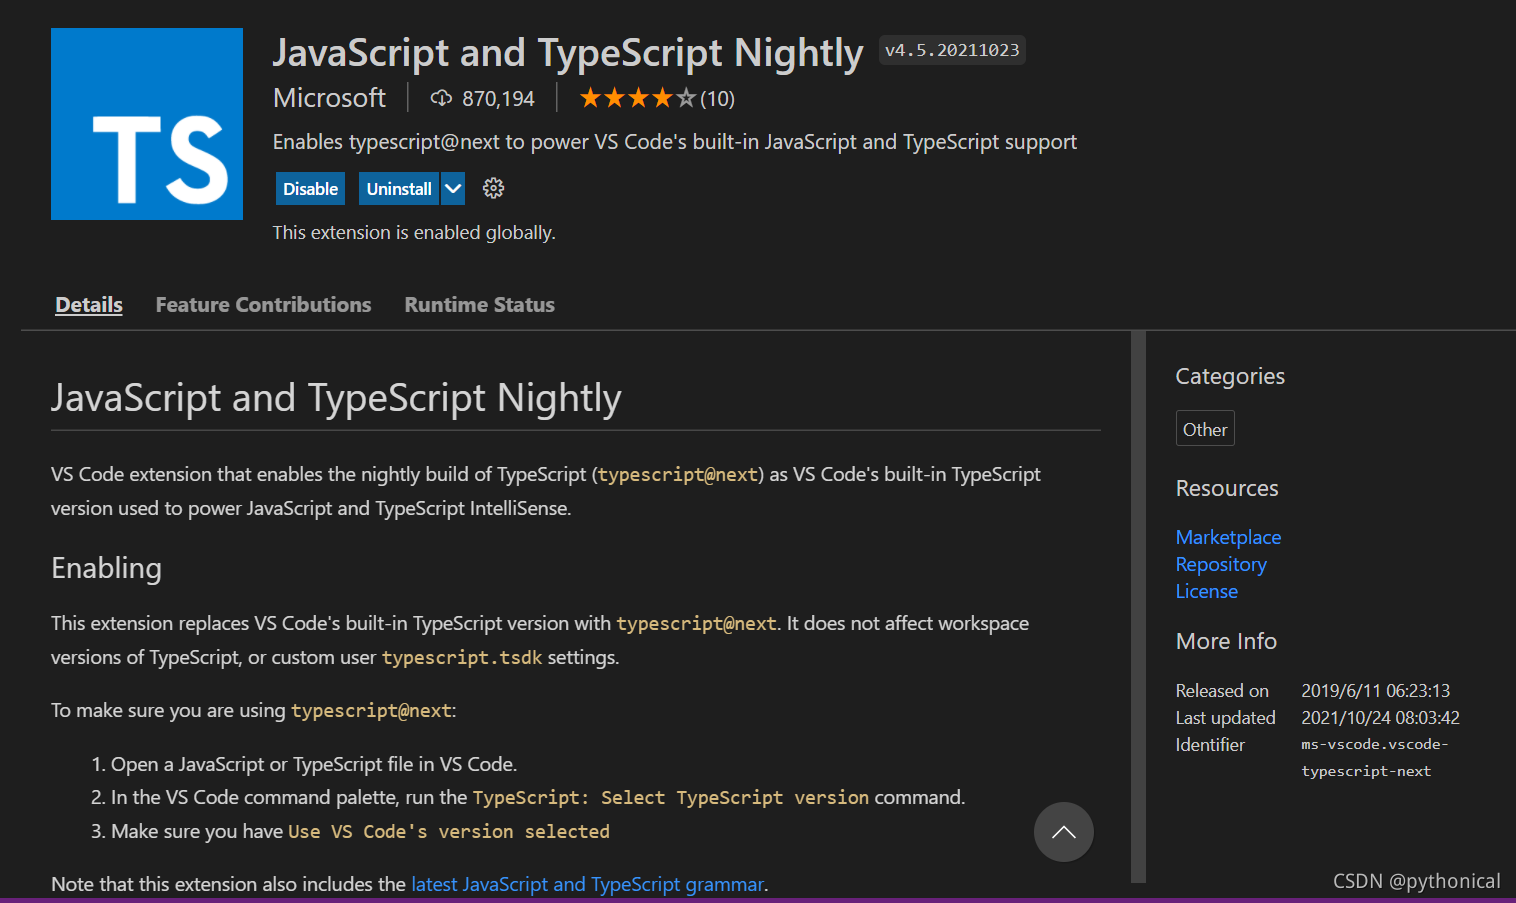Select the Other category tag
Image resolution: width=1516 pixels, height=903 pixels.
(1205, 429)
